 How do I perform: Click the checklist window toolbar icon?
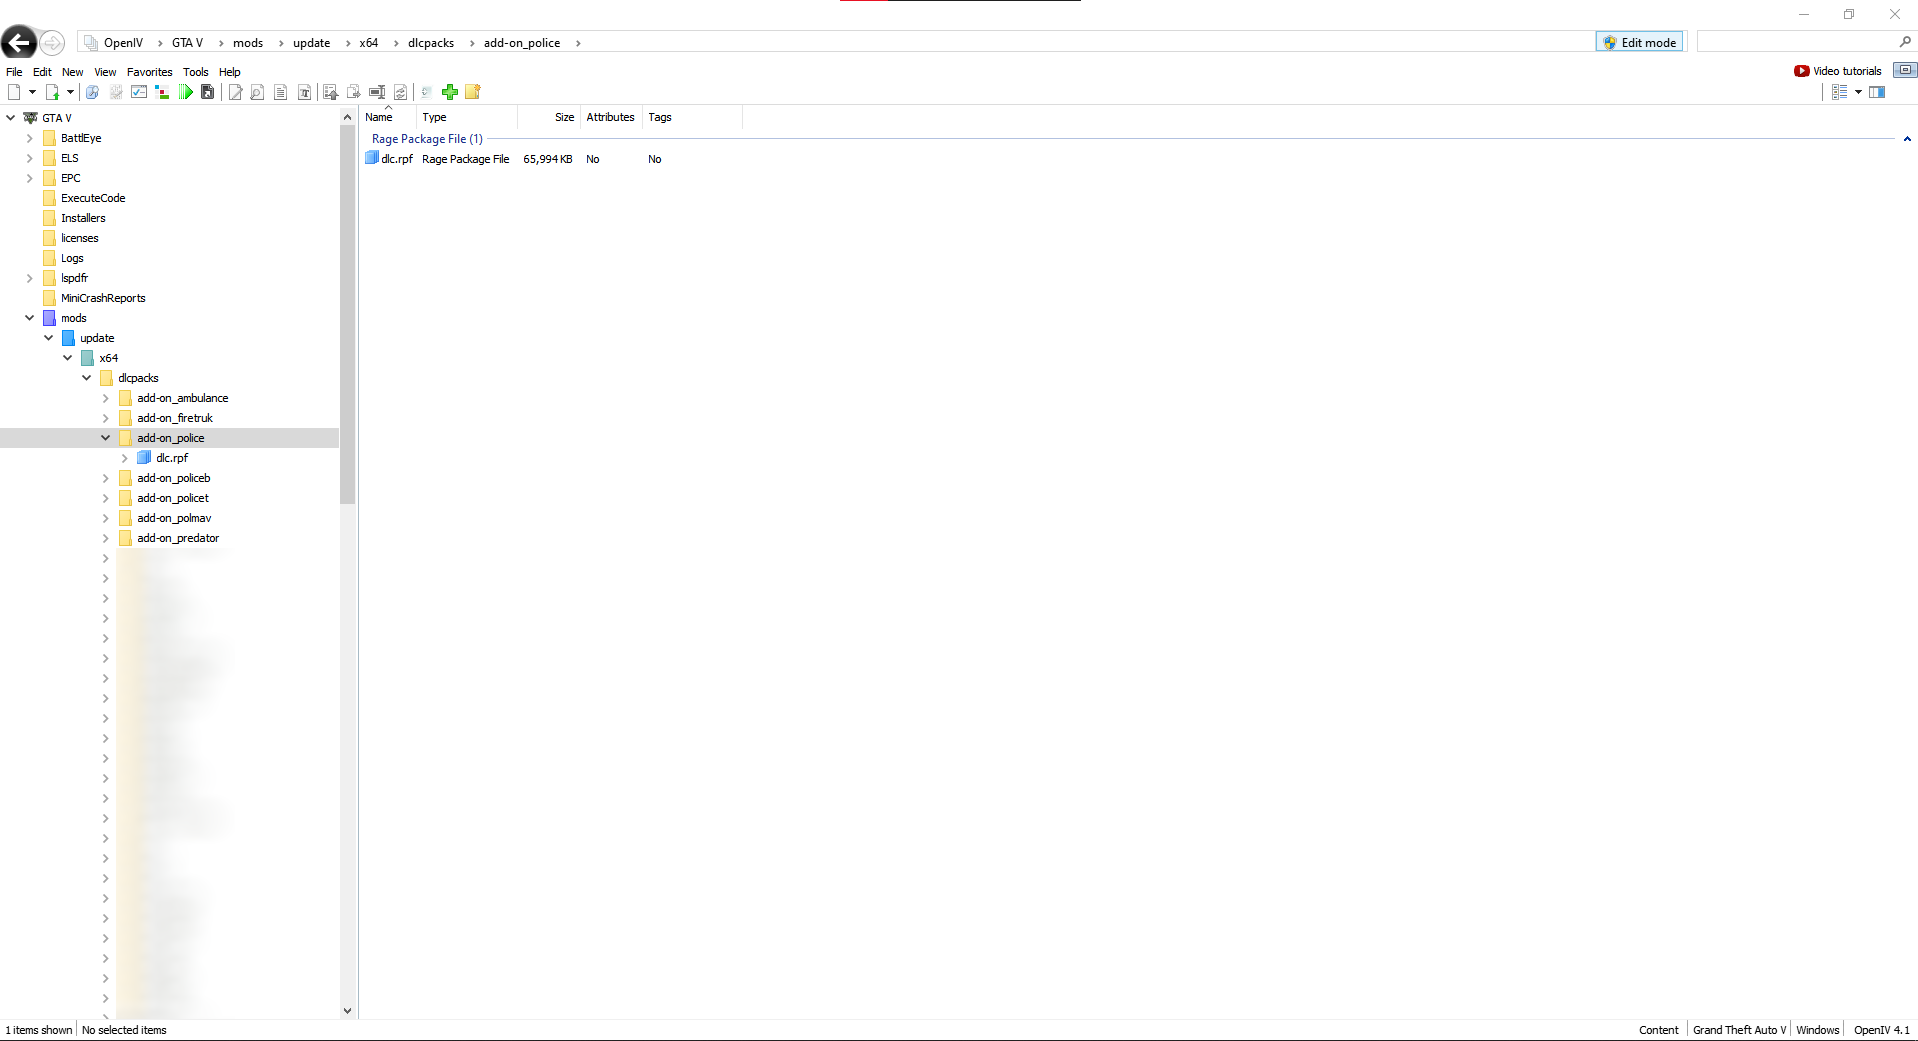[x=139, y=92]
